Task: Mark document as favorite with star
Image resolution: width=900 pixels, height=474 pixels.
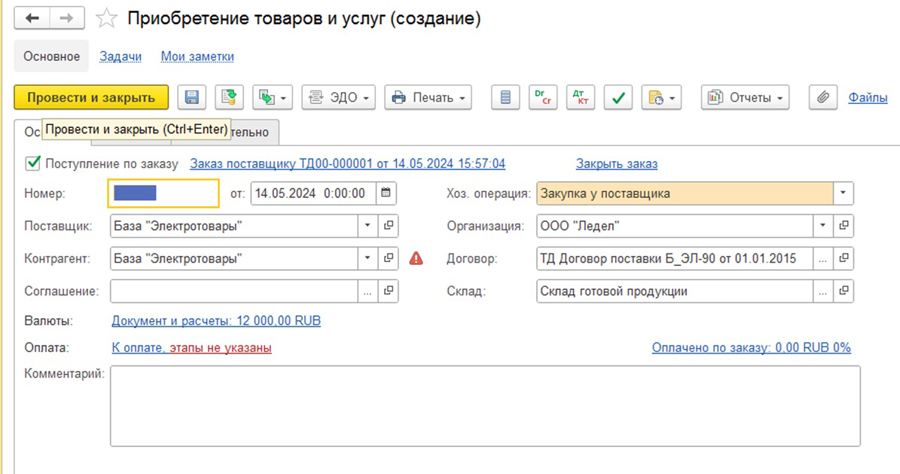Action: click(105, 19)
